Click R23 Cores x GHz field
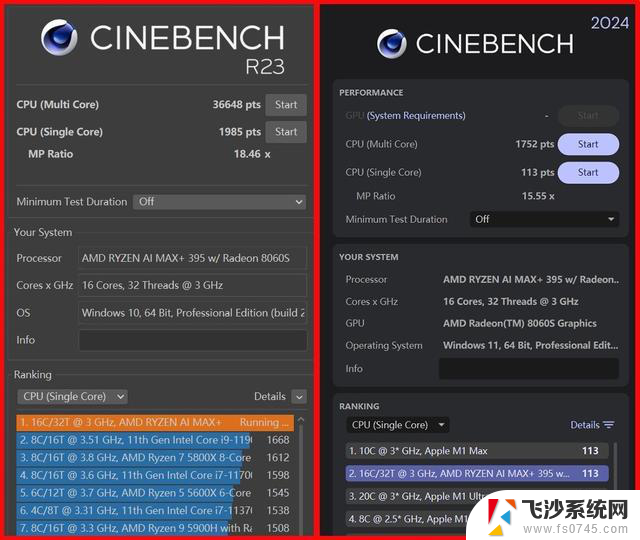 (192, 285)
